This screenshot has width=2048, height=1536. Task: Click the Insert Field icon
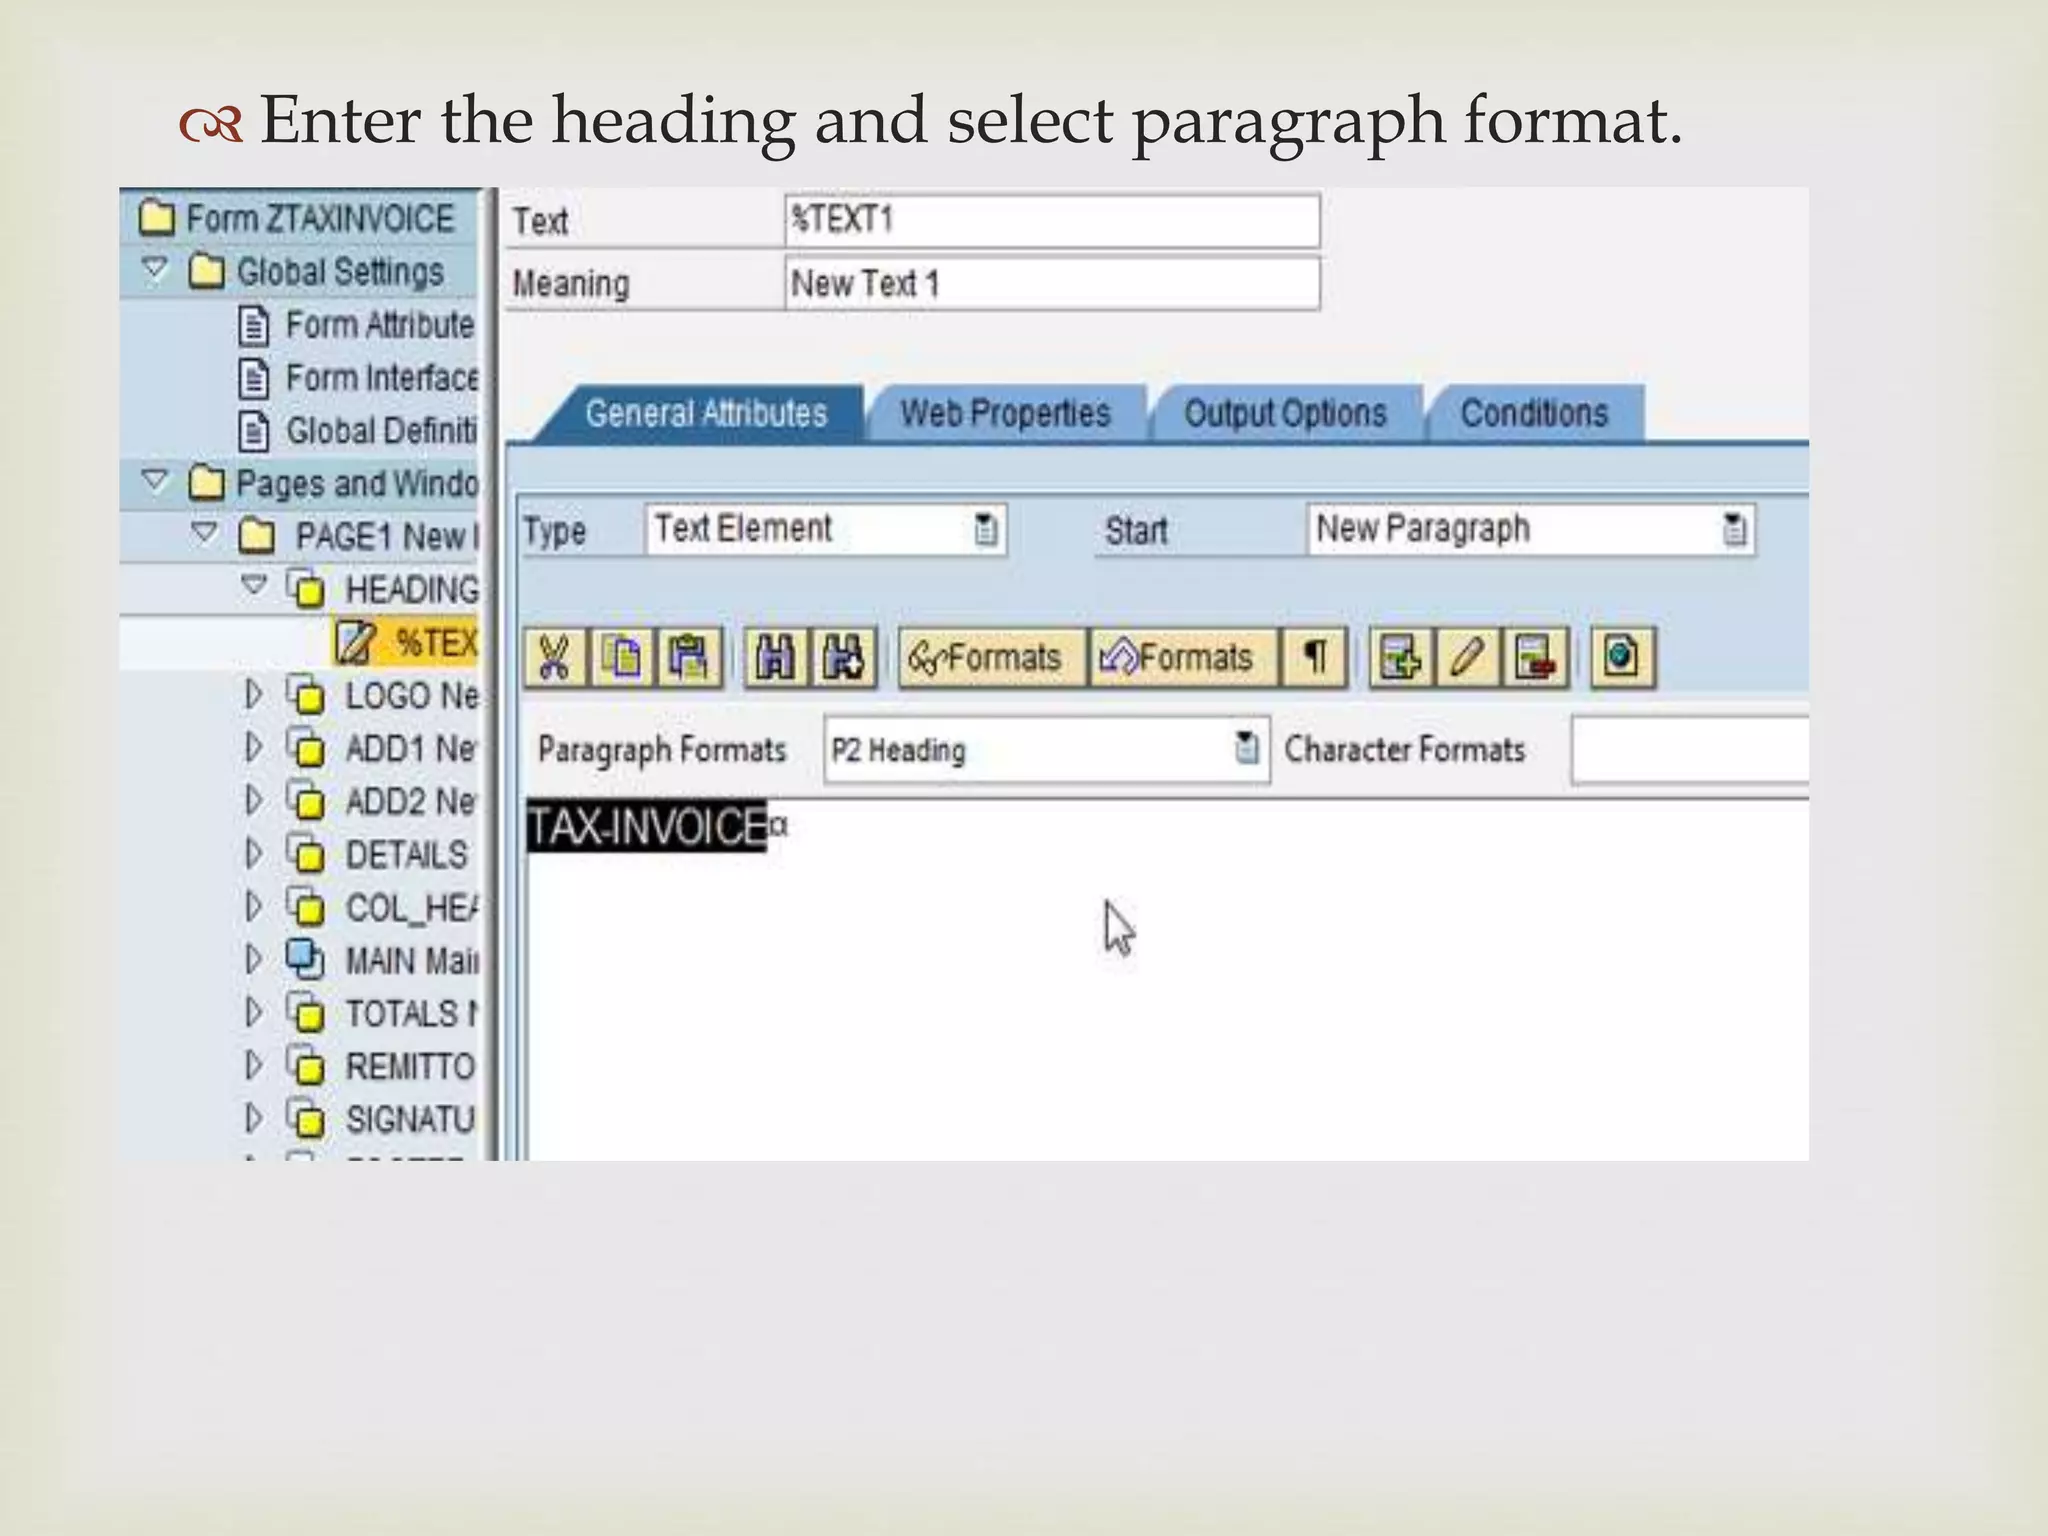(1399, 658)
